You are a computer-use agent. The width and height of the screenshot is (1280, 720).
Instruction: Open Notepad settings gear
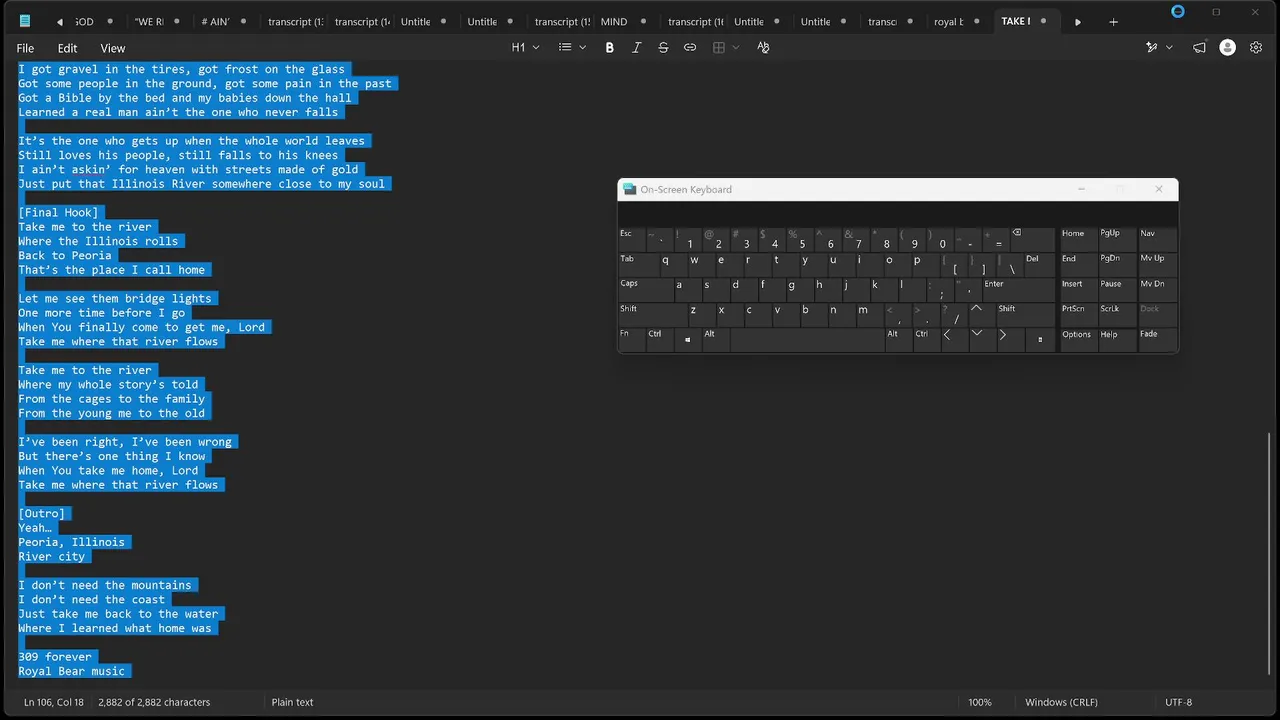tap(1256, 48)
